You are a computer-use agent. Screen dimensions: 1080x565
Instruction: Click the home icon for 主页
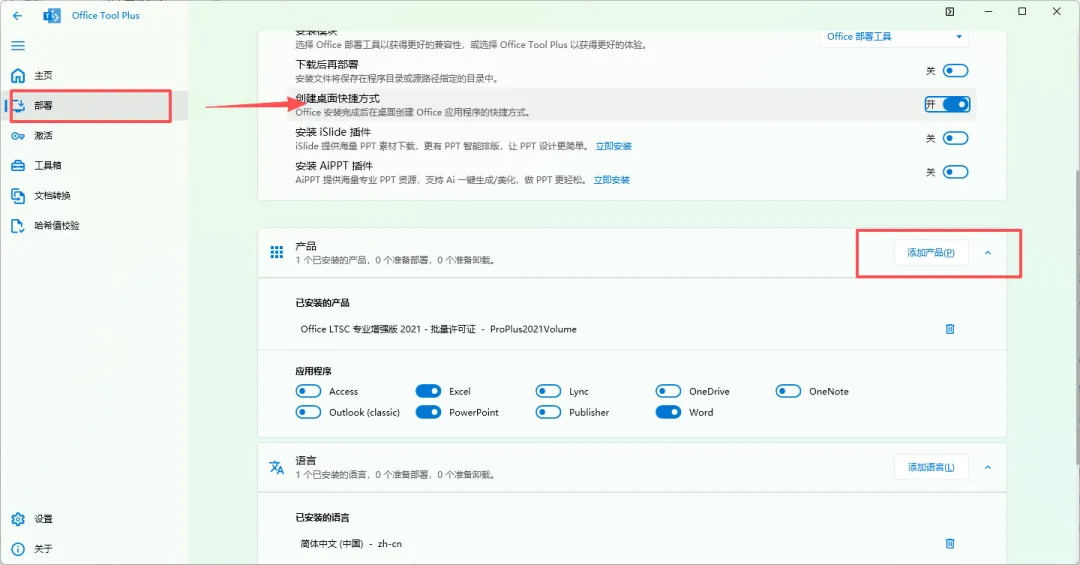coord(18,75)
